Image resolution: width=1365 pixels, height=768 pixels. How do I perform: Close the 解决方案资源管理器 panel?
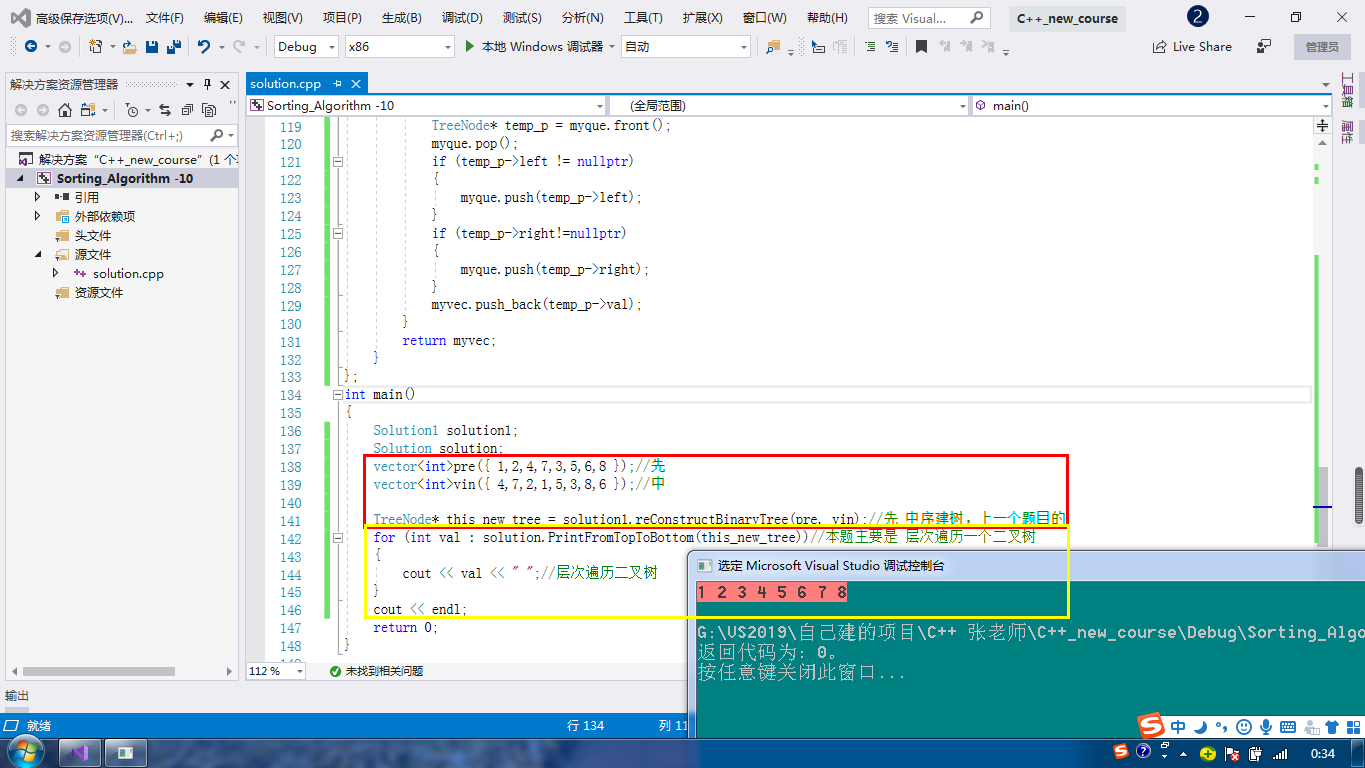(x=225, y=84)
